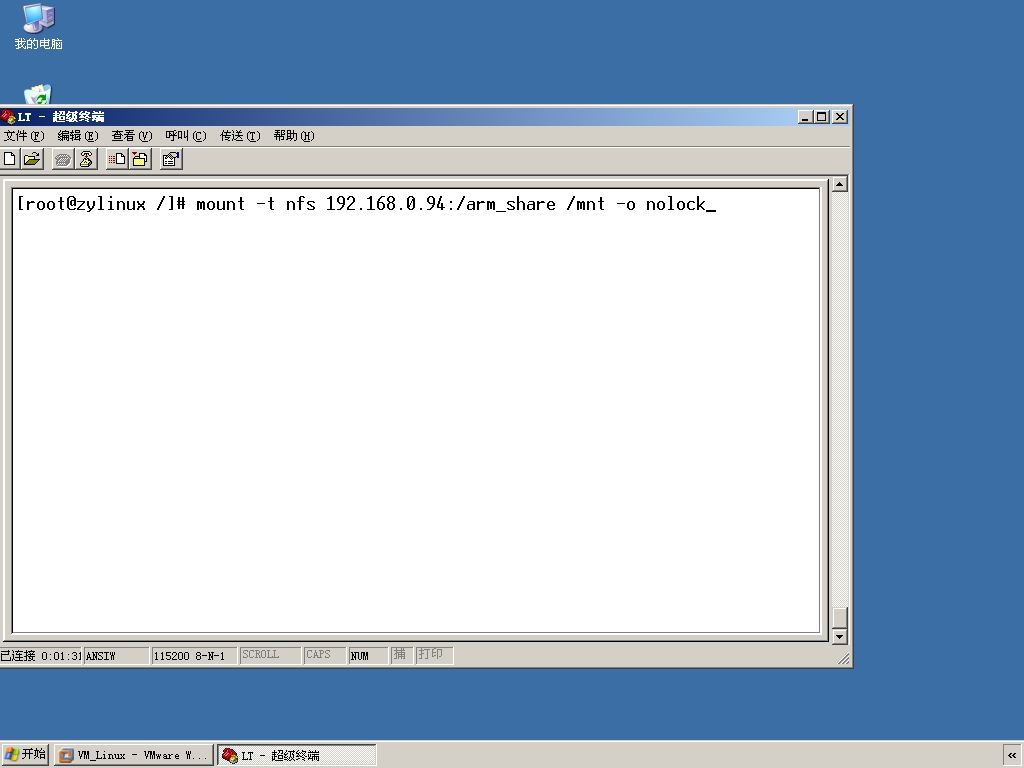
Task: Click the vertical scrollbar thumb
Action: [x=840, y=617]
